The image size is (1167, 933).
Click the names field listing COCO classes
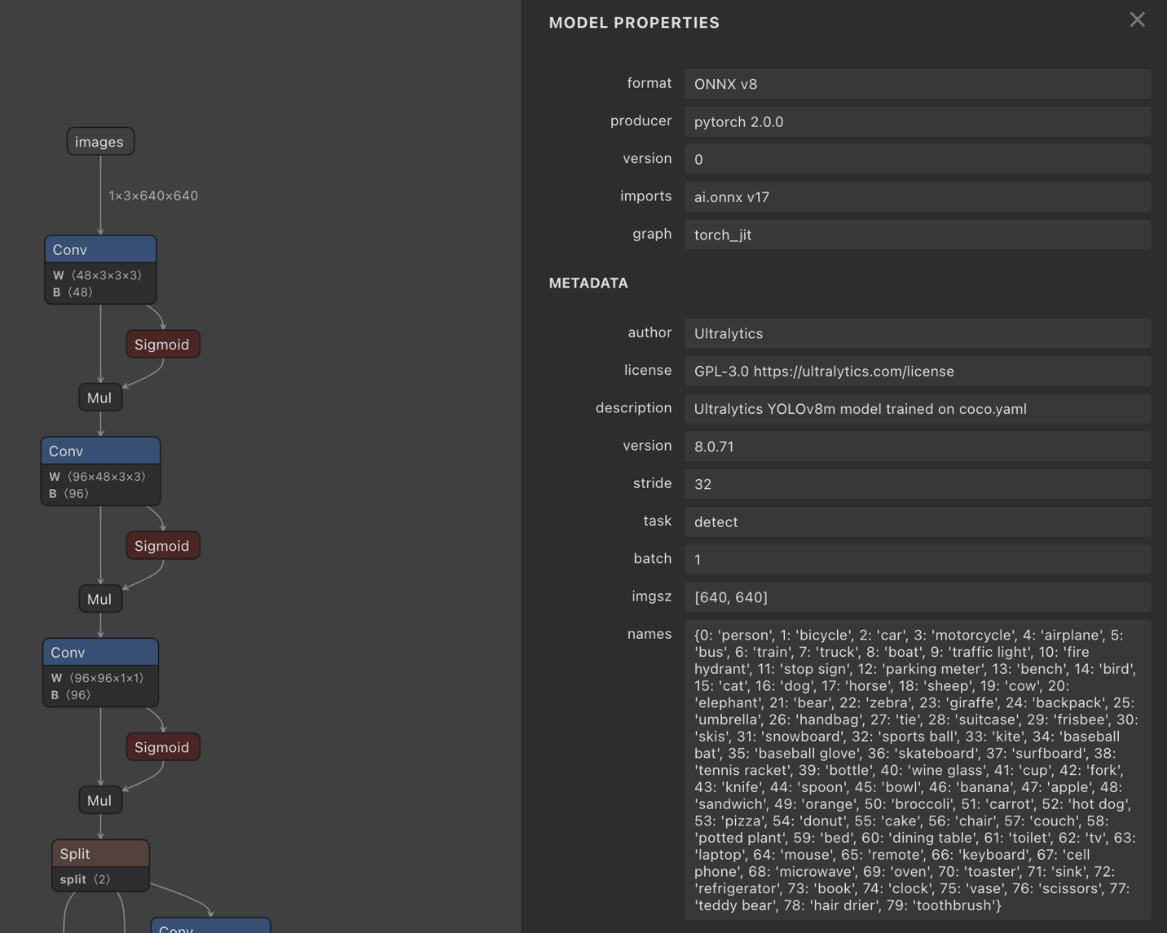tap(916, 770)
